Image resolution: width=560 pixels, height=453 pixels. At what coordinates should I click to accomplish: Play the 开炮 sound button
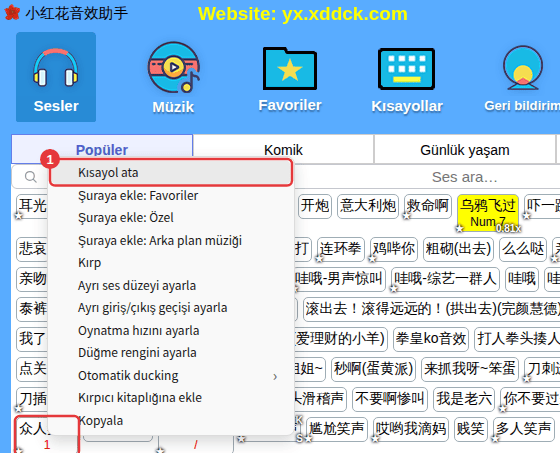315,206
